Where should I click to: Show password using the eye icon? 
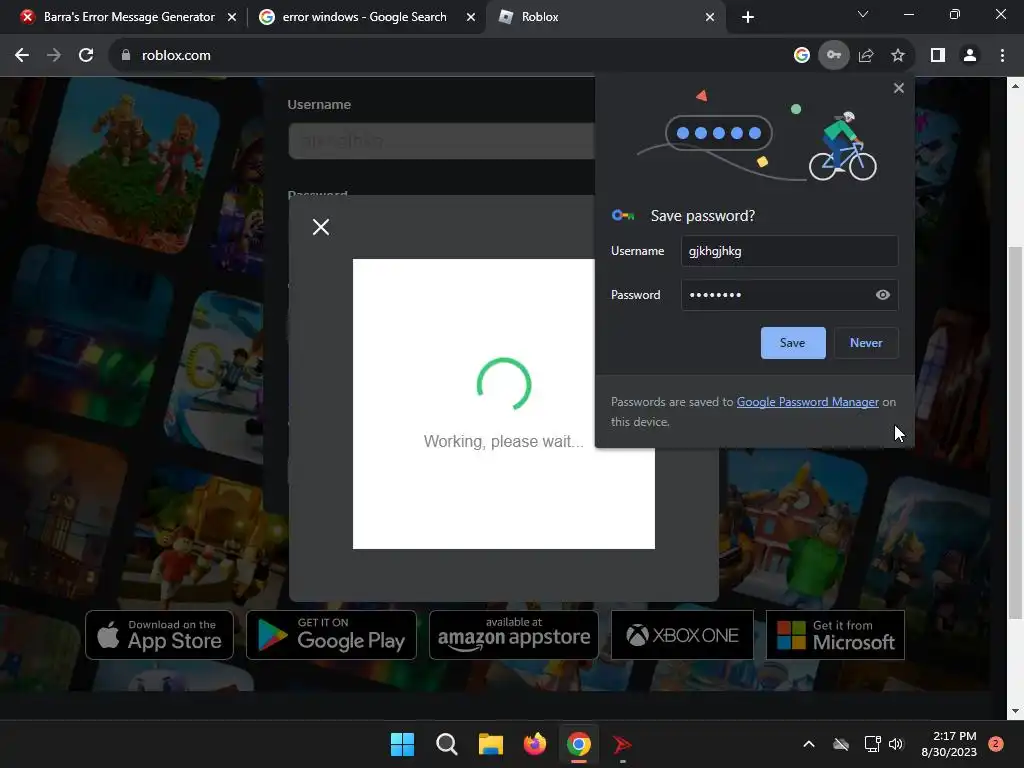882,295
